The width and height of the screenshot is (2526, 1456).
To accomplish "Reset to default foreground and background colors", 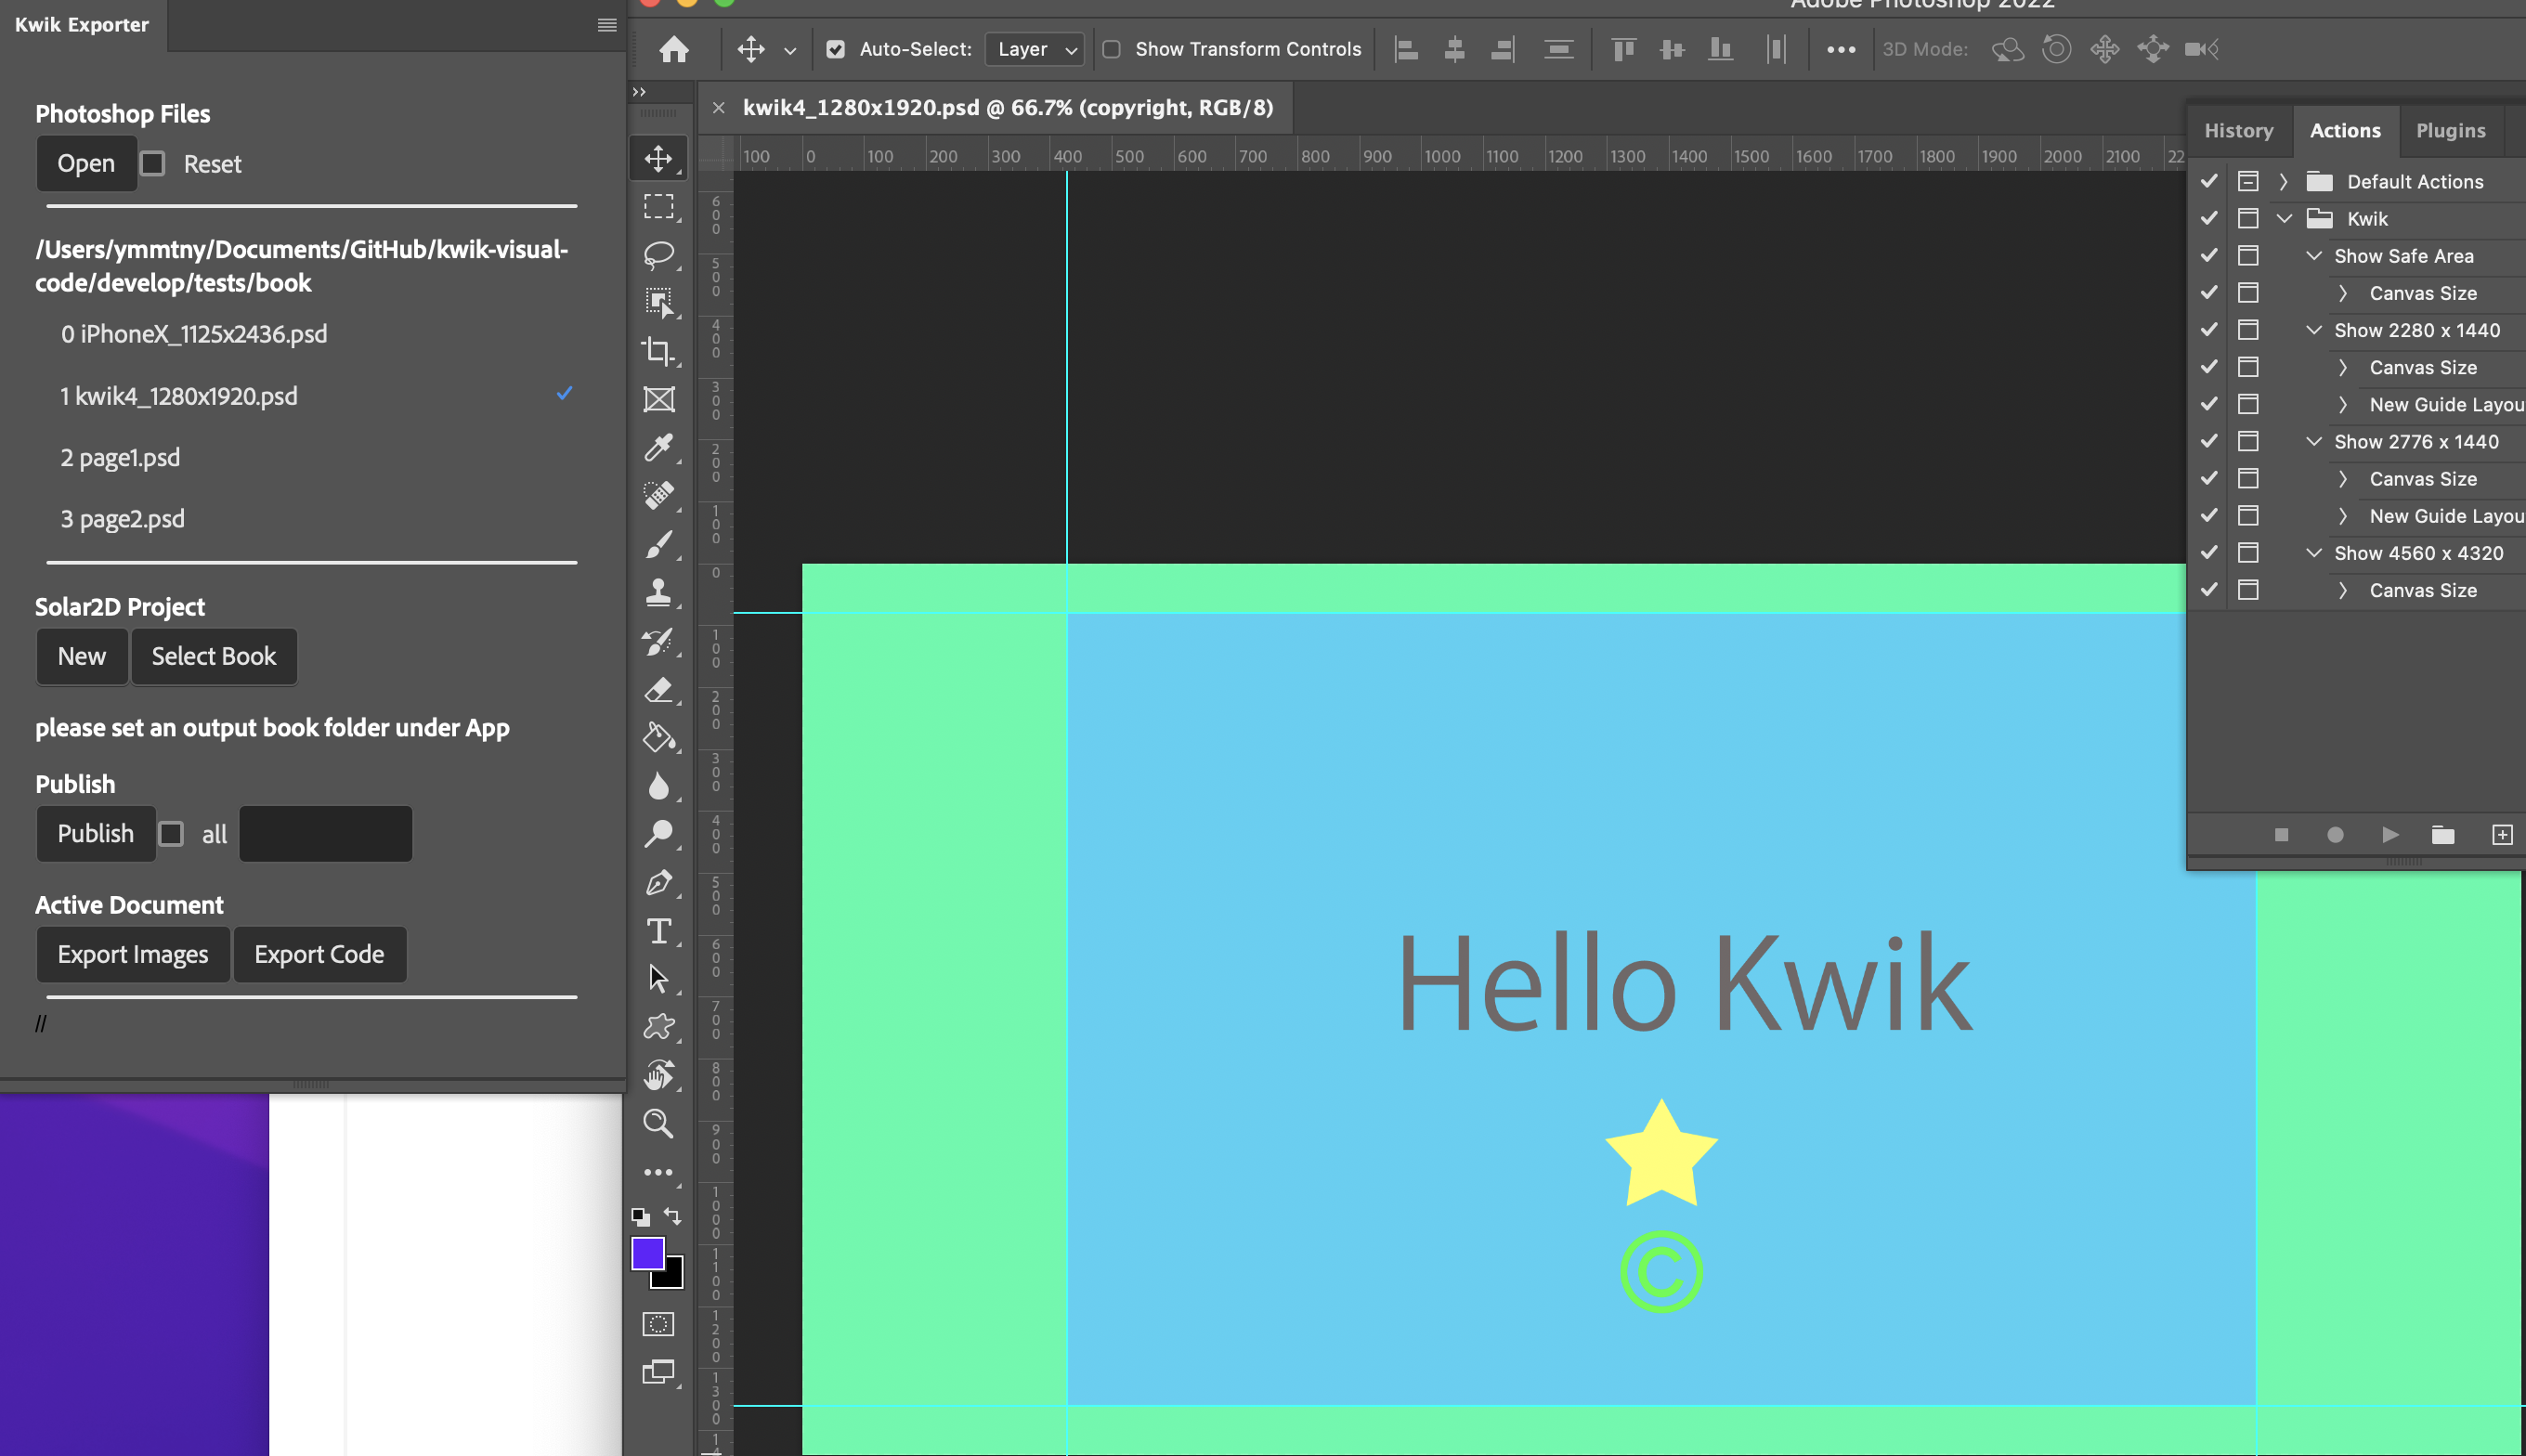I will 640,1217.
